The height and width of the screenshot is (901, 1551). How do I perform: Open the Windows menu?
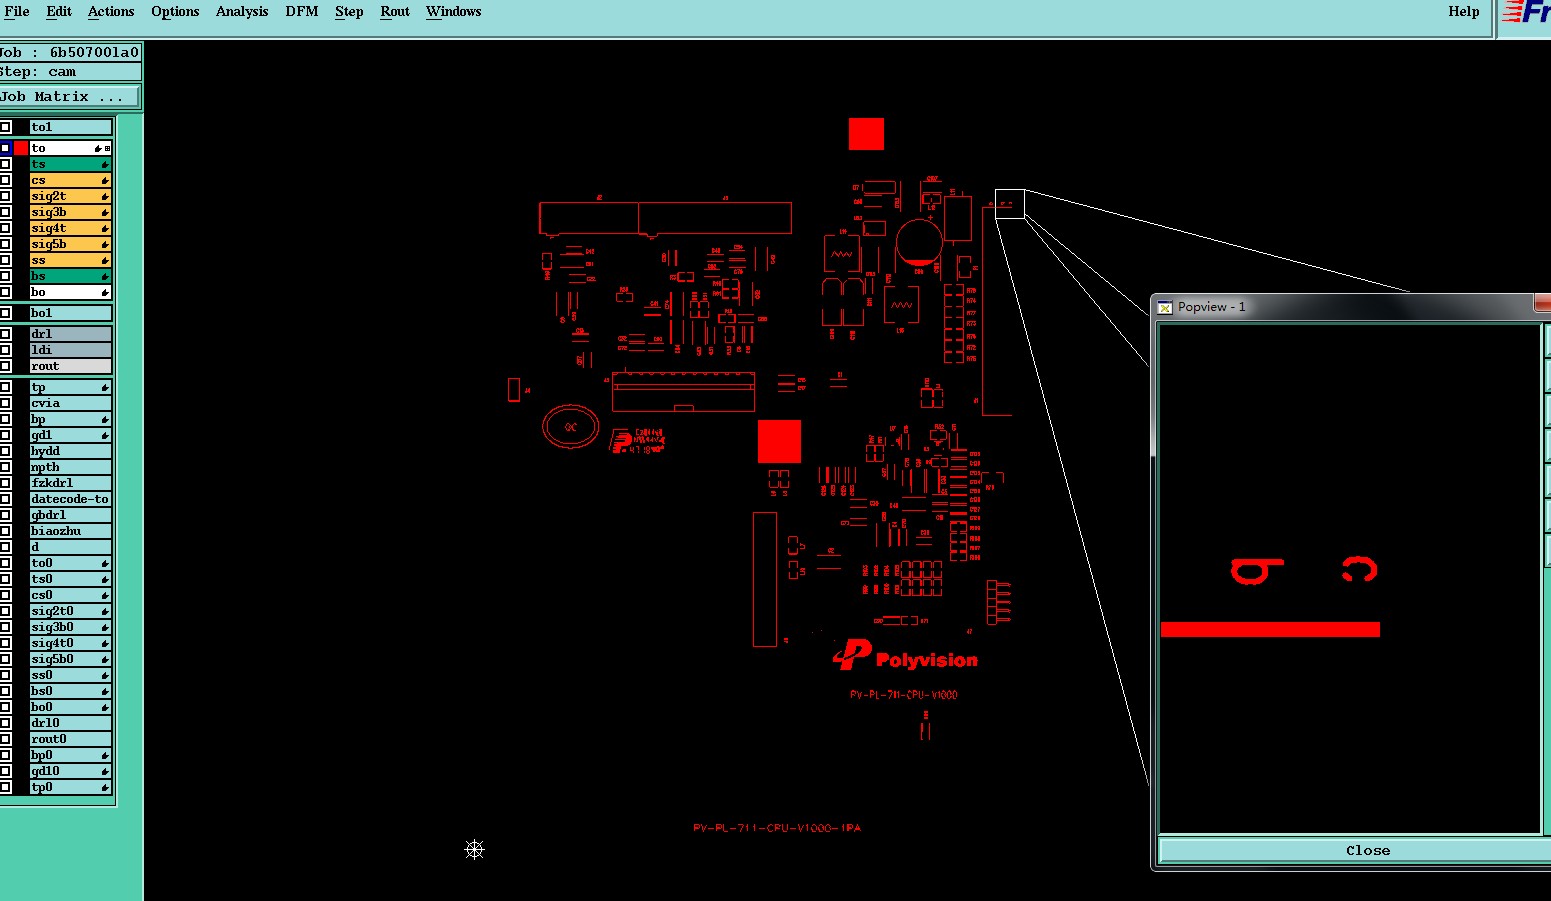tap(453, 12)
